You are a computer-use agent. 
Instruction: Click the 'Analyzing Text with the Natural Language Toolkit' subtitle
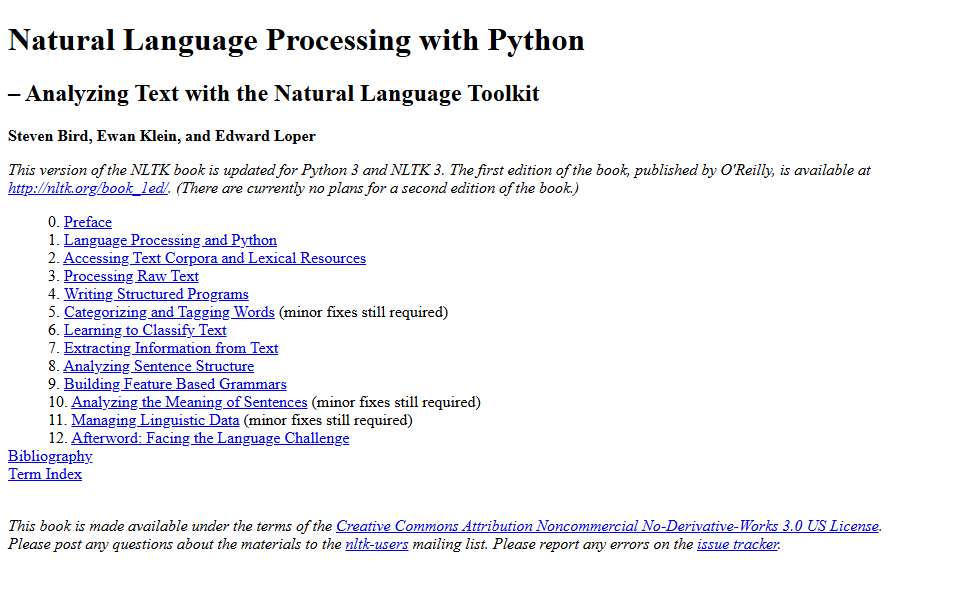[283, 94]
